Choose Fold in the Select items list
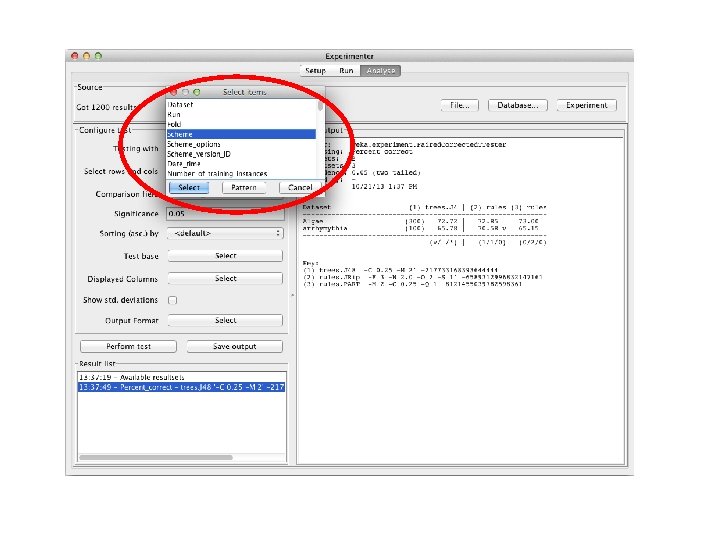 pyautogui.click(x=242, y=124)
